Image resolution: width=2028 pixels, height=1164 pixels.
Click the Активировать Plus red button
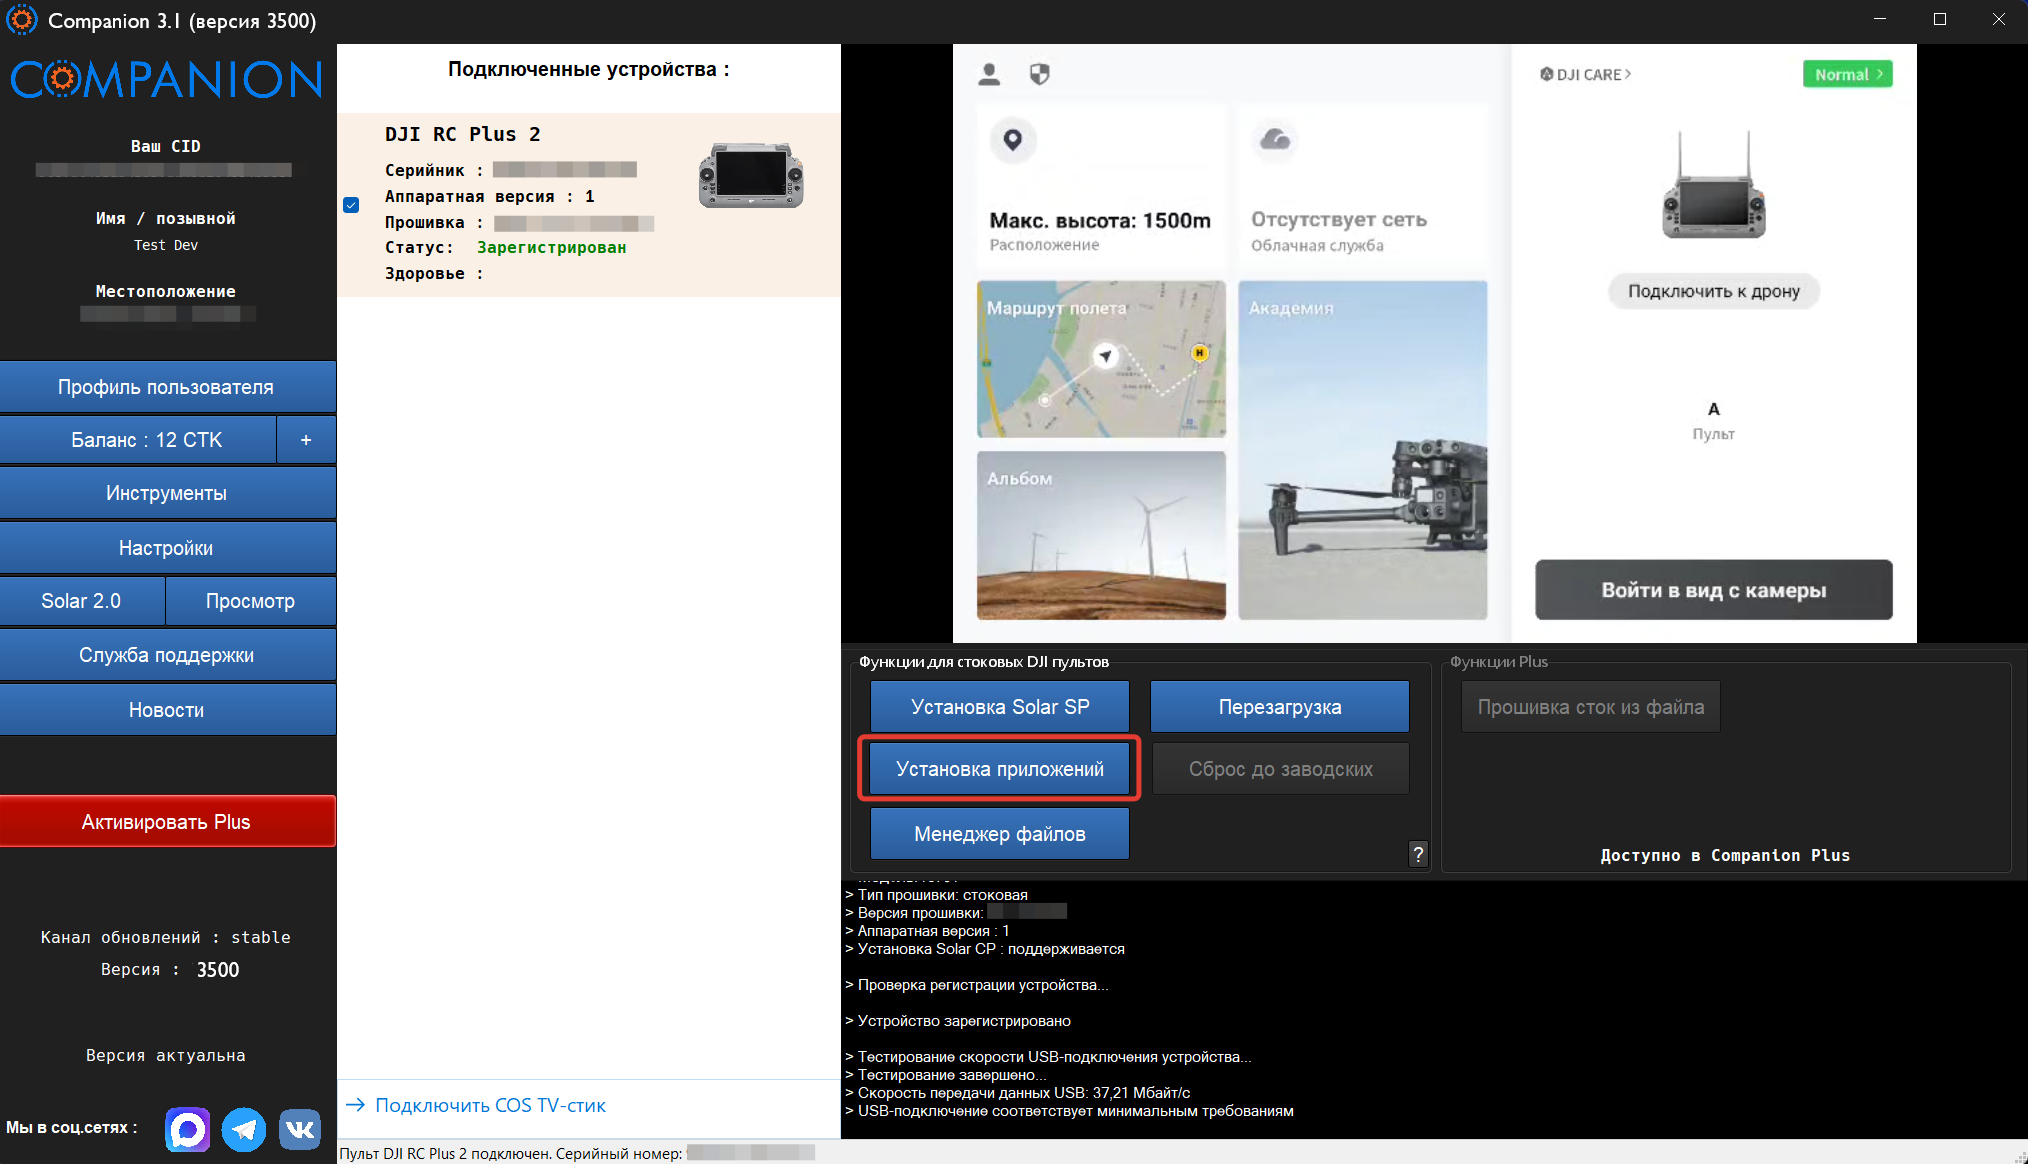[x=167, y=822]
